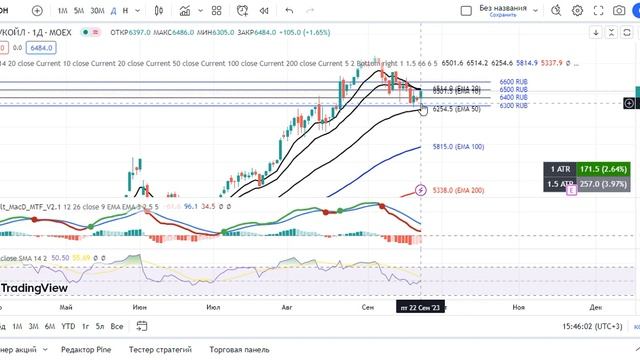
Task: Click the circular refresh icon at chart top right
Action: click(627, 33)
